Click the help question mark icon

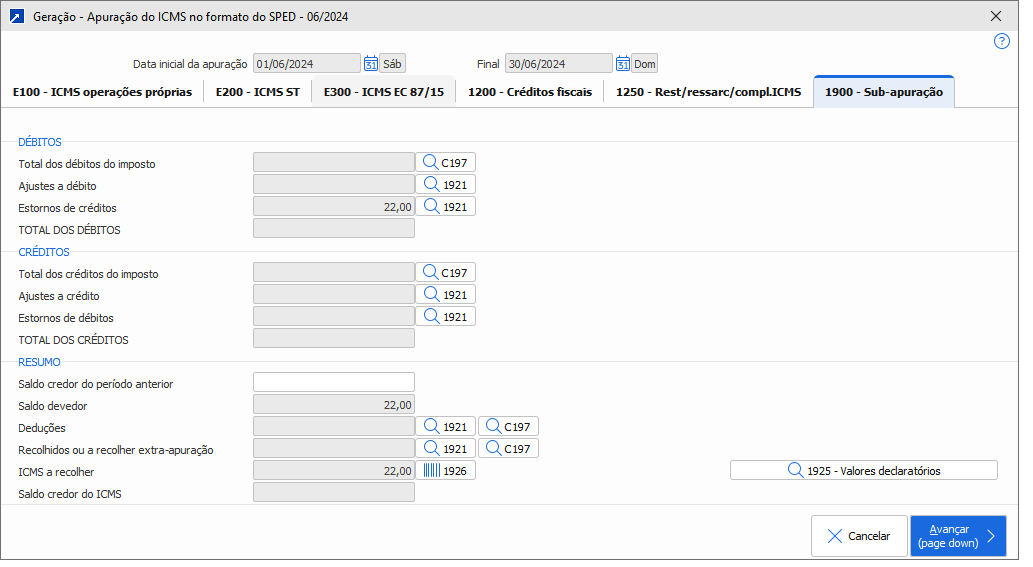[1001, 41]
